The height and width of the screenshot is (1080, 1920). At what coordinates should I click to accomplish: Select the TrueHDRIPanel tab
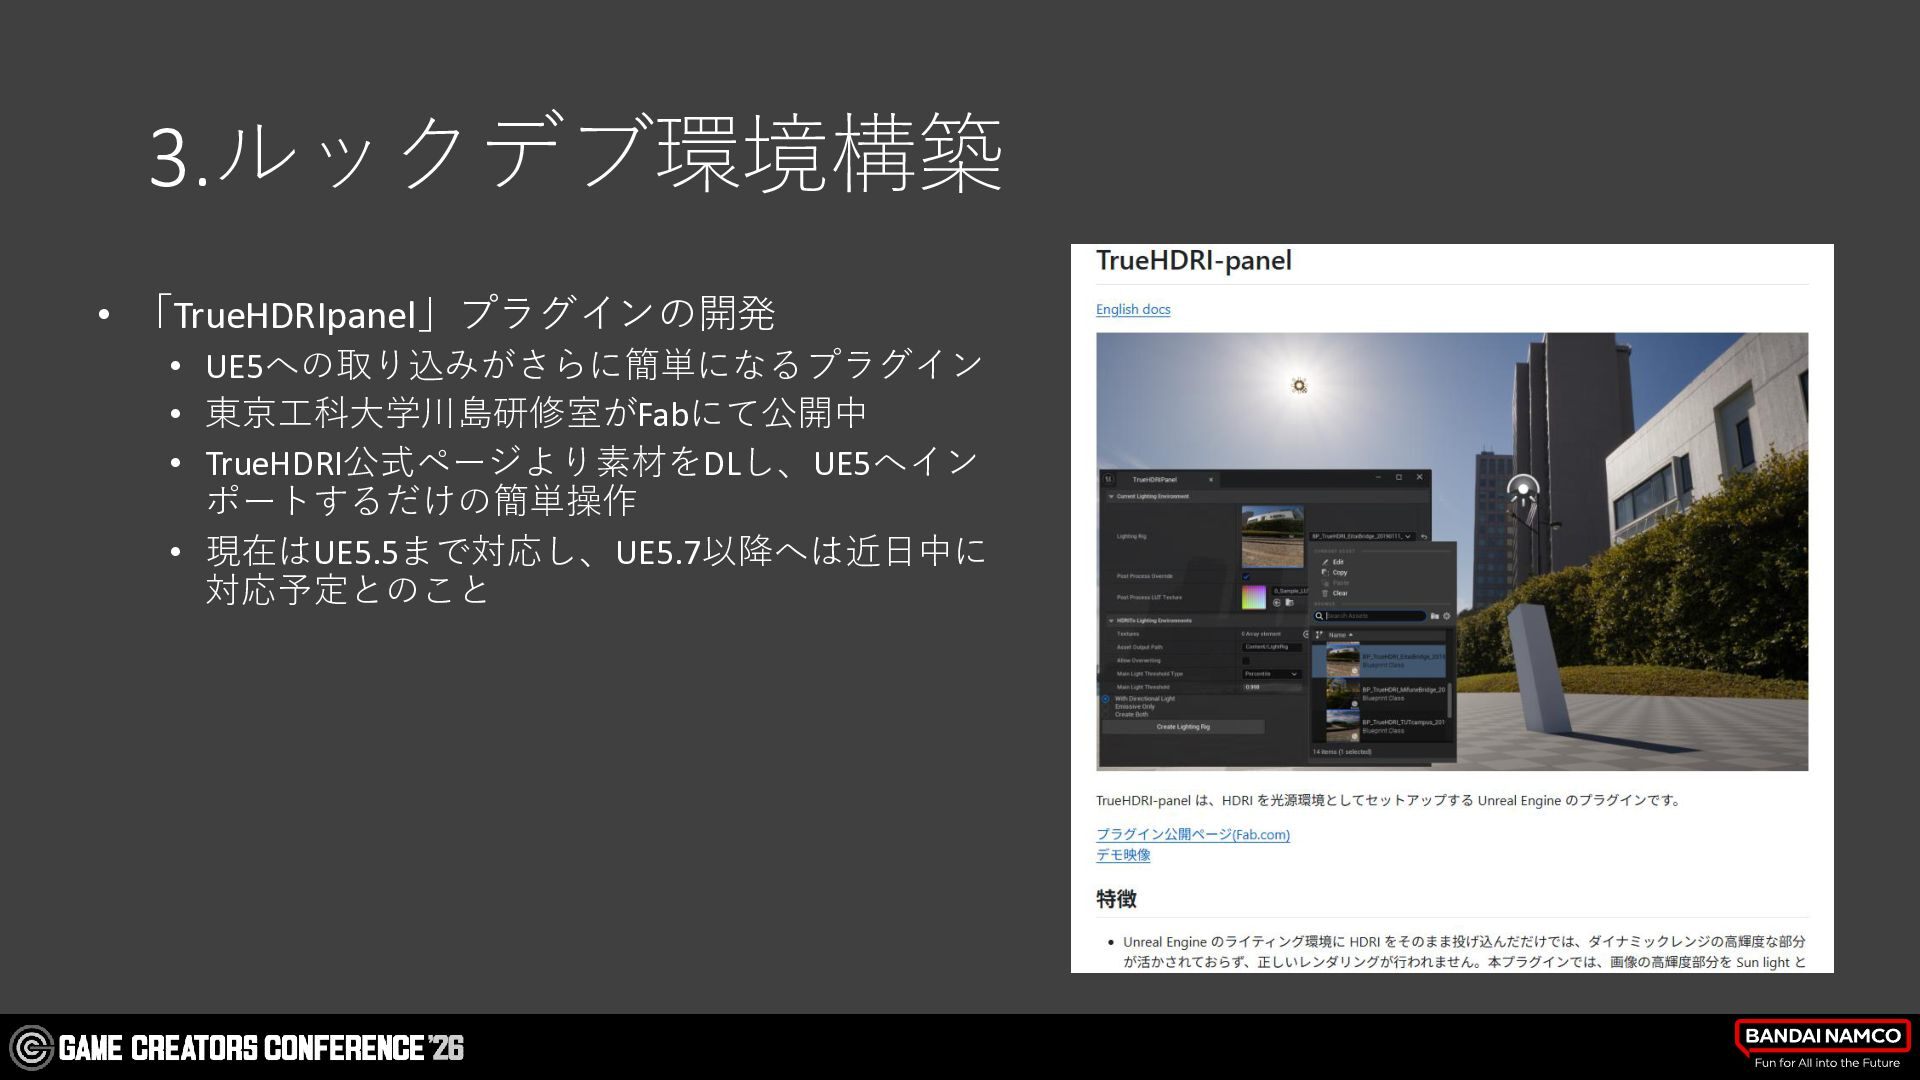pos(1155,480)
